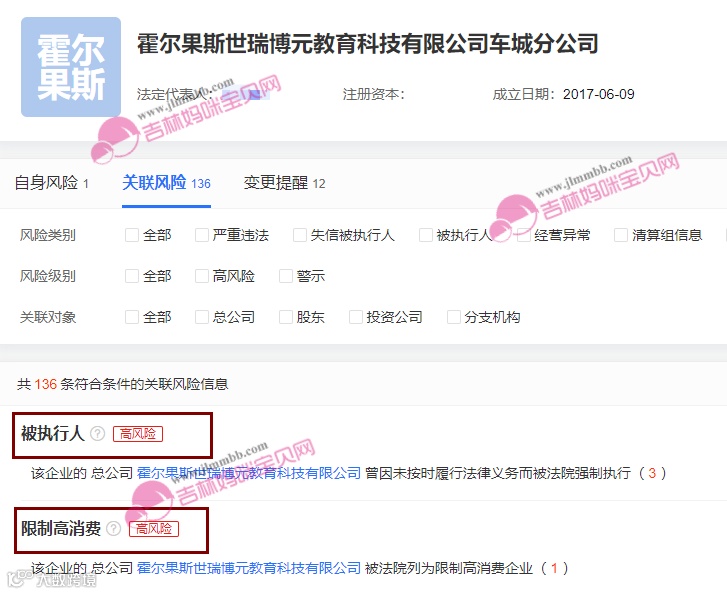The height and width of the screenshot is (594, 727).
Task: Click the 被执行人 section heading
Action: (x=52, y=434)
